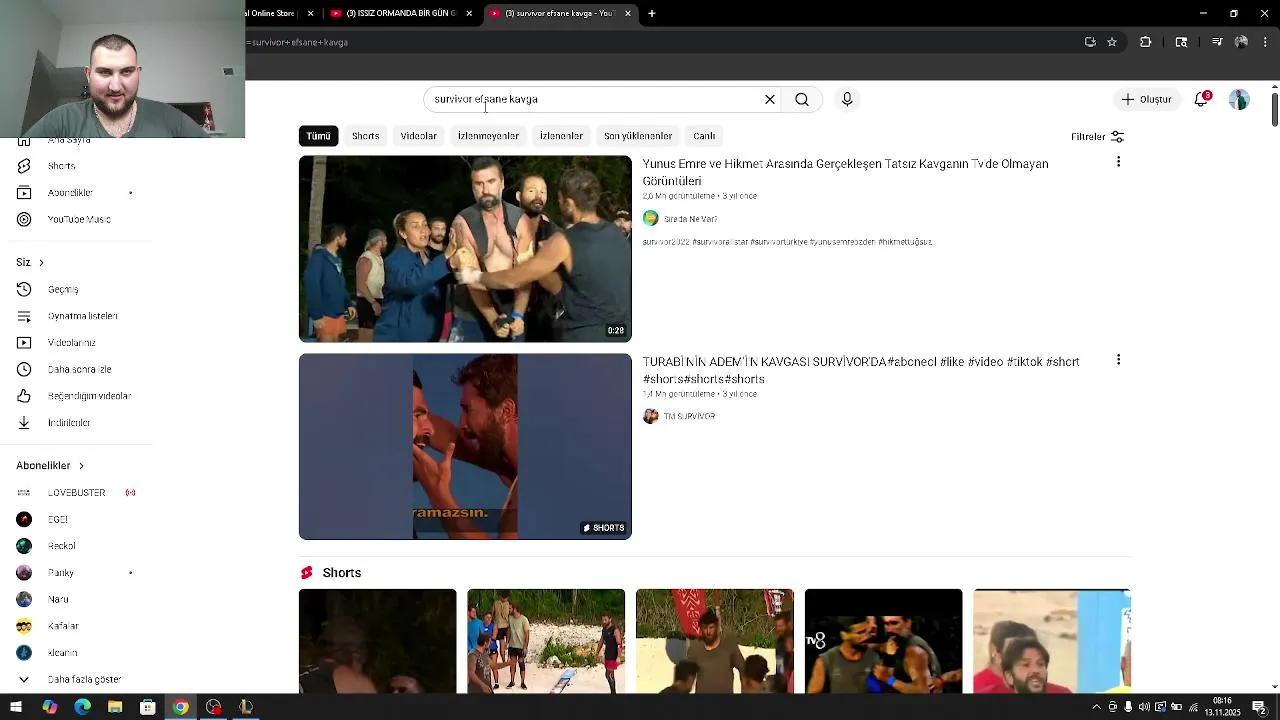Select the İzlenenler filter chip
The height and width of the screenshot is (720, 1280).
click(561, 136)
